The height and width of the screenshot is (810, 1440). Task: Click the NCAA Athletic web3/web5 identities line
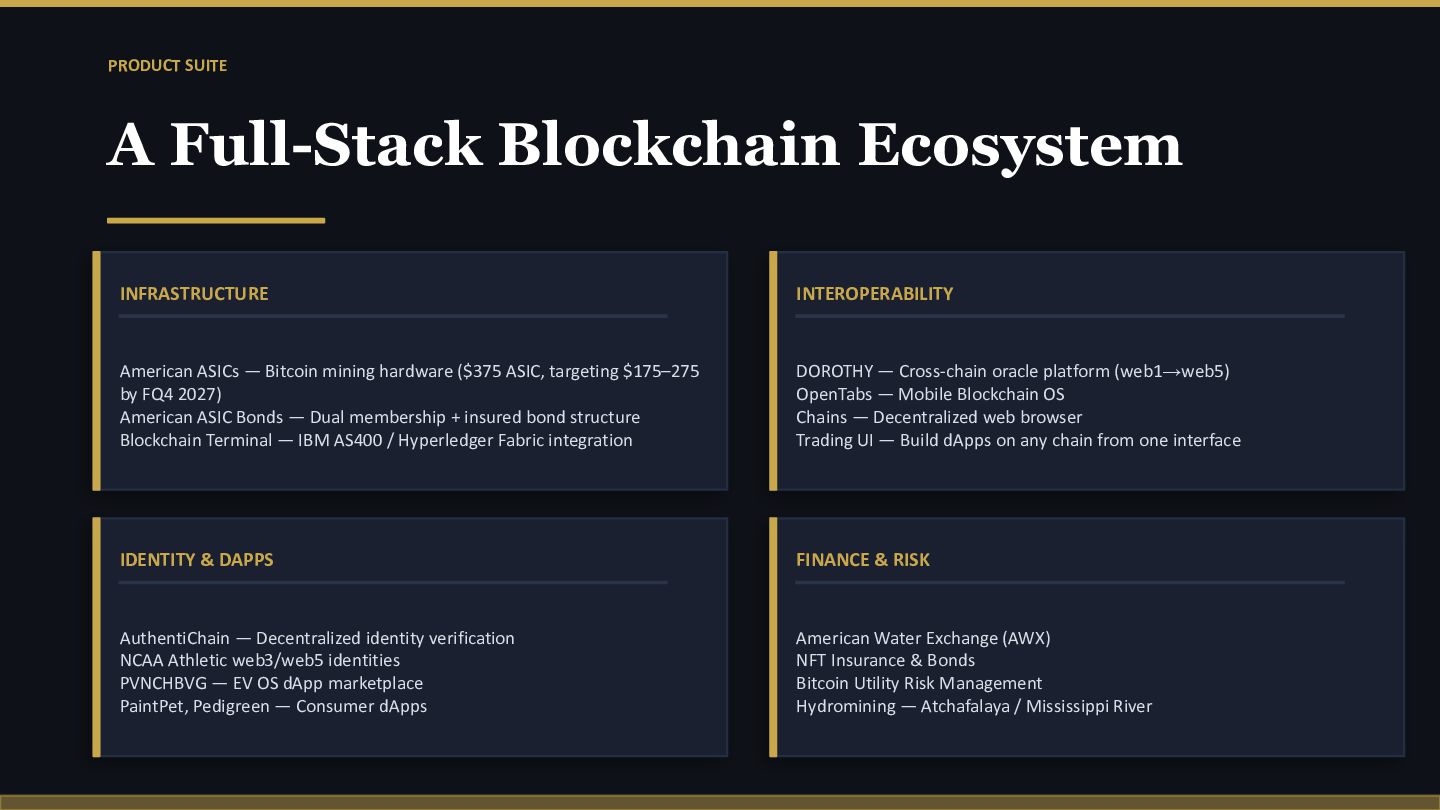click(260, 661)
